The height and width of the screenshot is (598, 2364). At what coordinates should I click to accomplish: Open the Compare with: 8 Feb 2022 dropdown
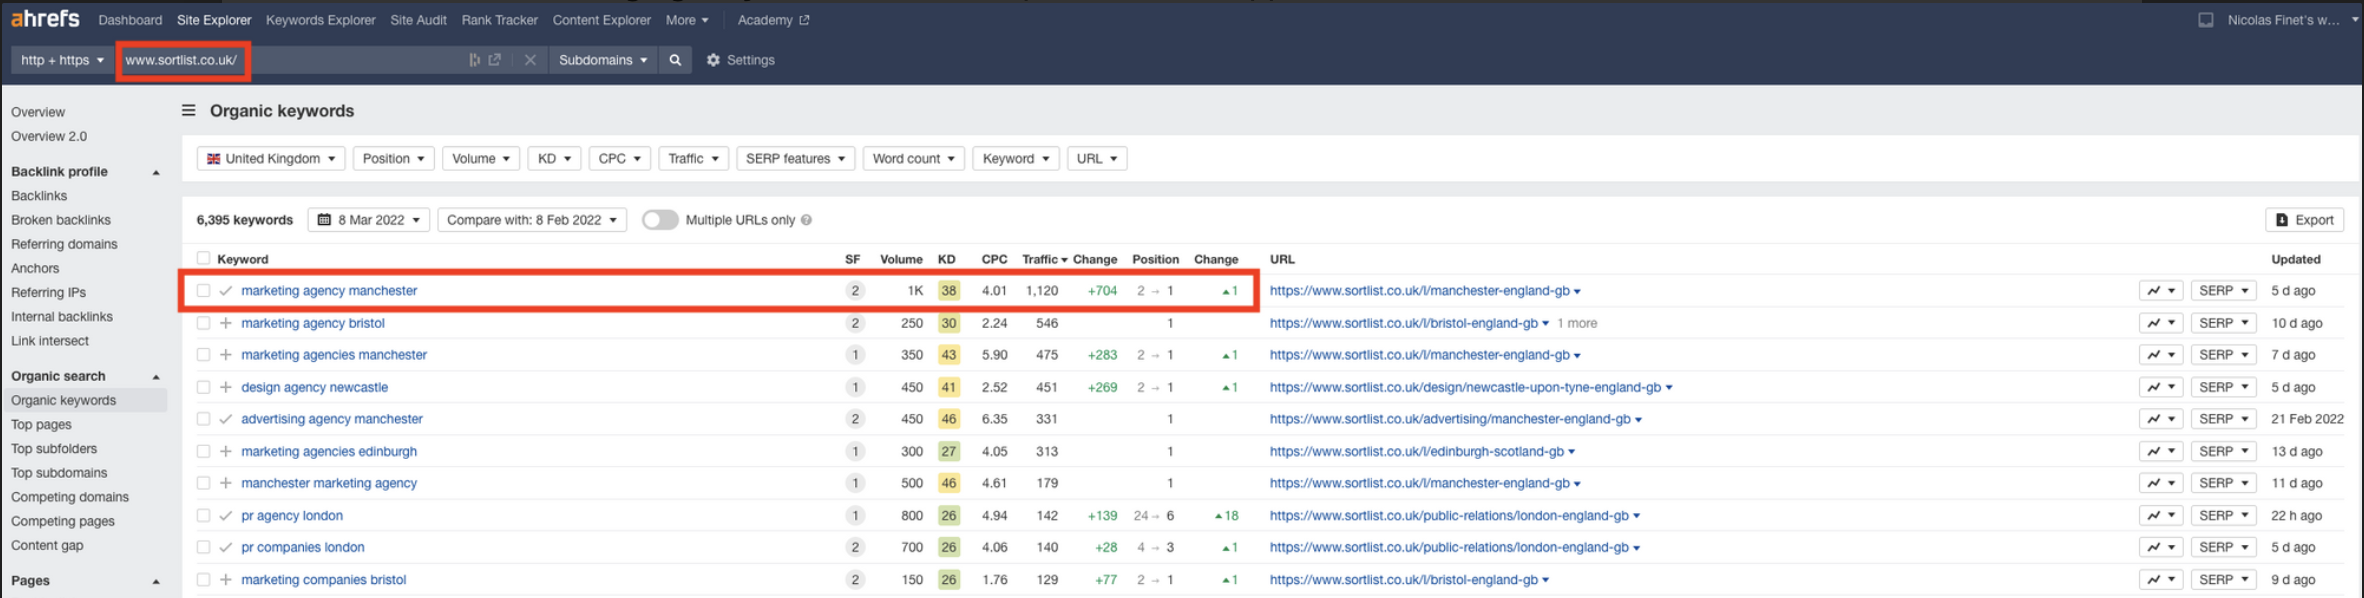point(531,220)
